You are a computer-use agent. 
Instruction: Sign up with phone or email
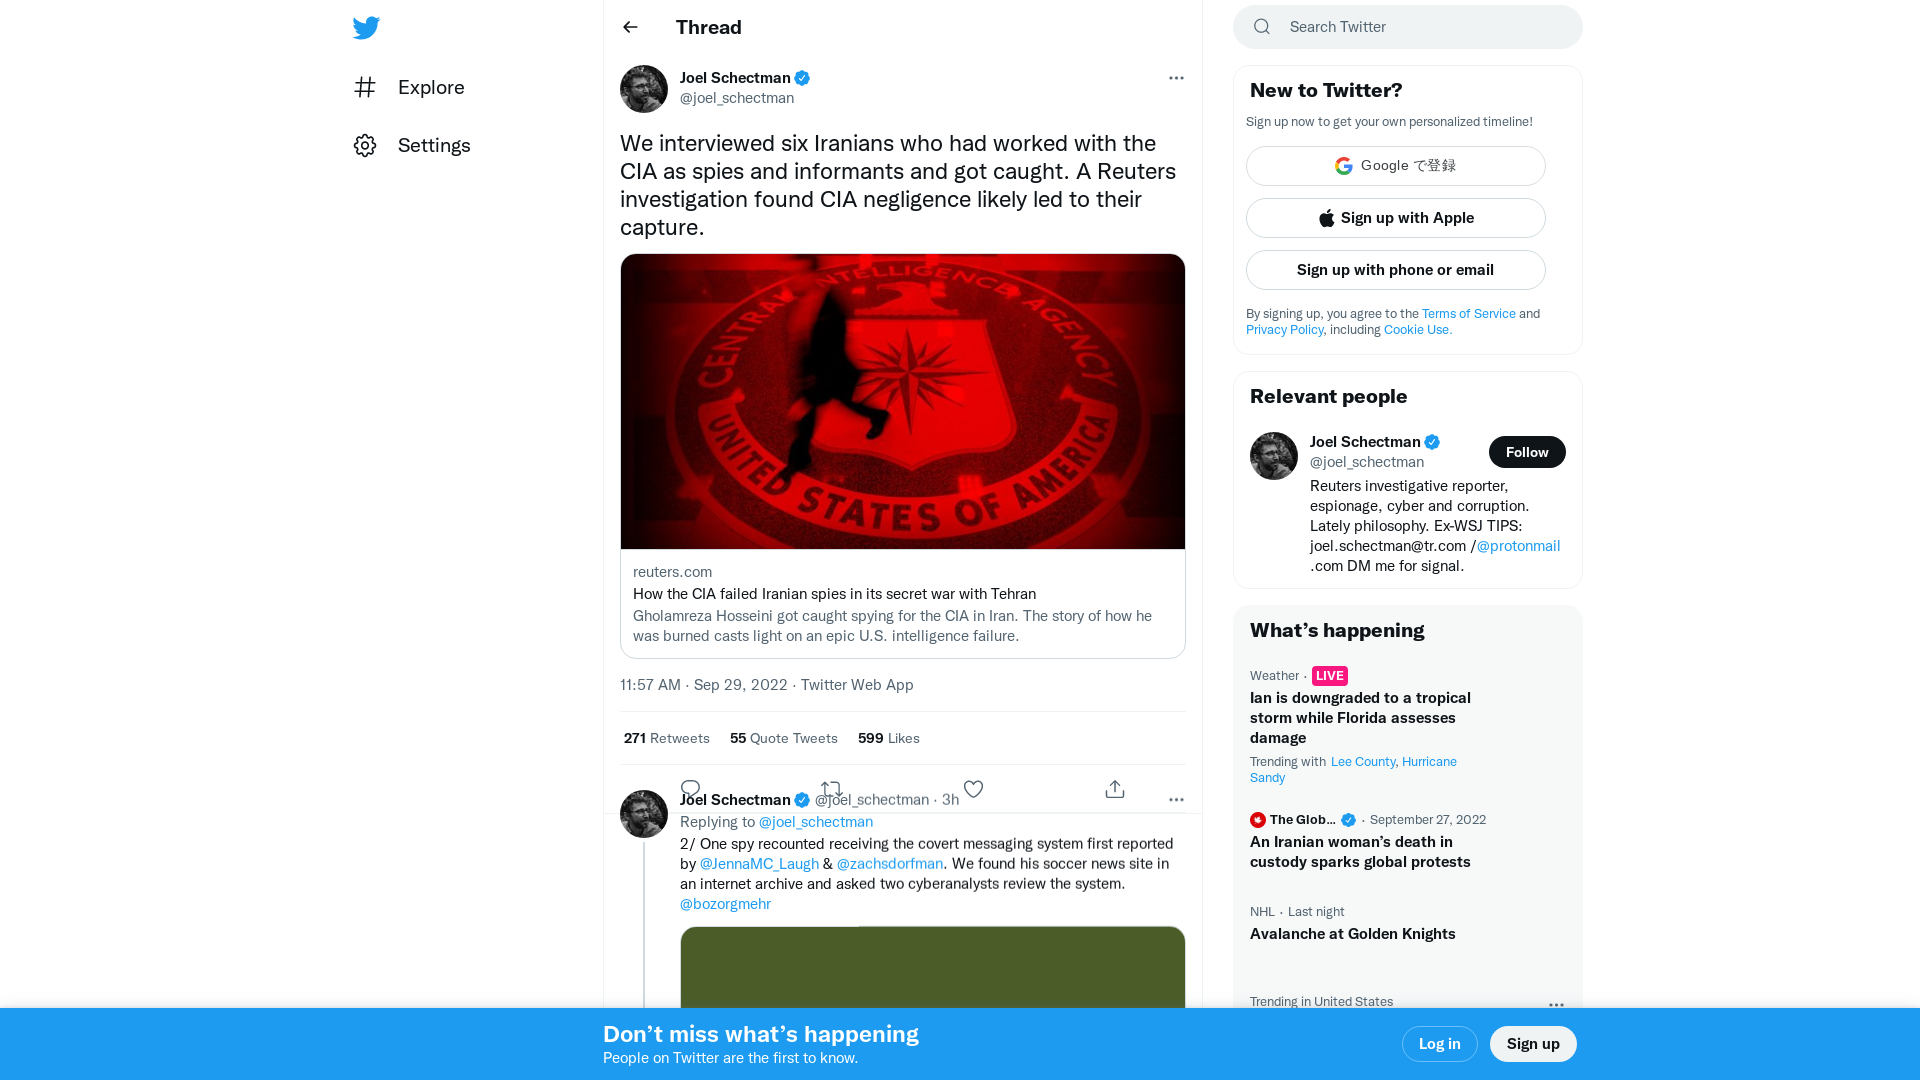pos(1395,269)
